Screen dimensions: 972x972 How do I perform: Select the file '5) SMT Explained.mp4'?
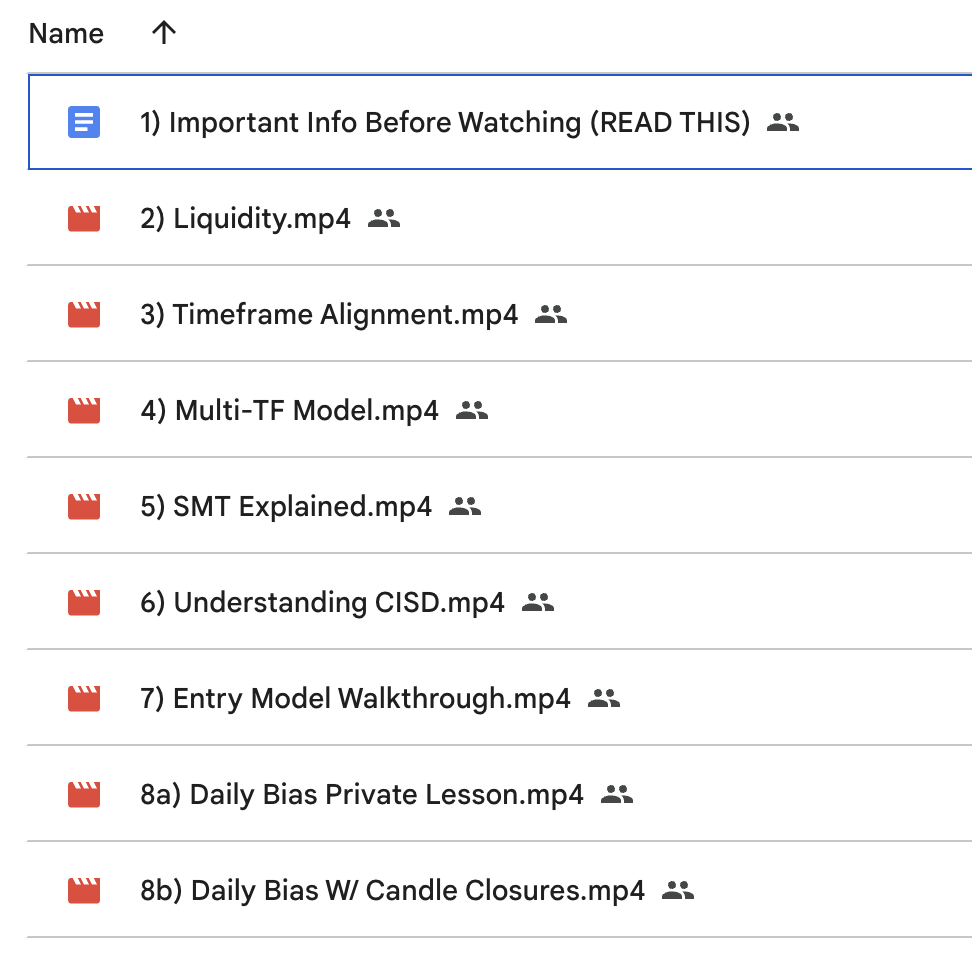point(286,507)
